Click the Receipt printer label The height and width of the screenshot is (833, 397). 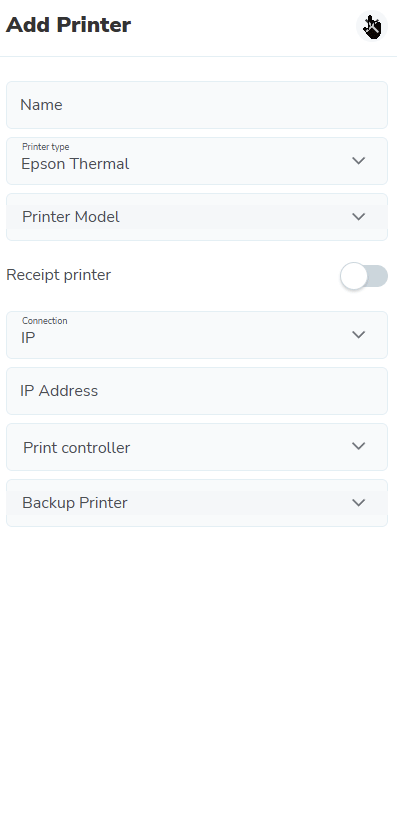58,275
